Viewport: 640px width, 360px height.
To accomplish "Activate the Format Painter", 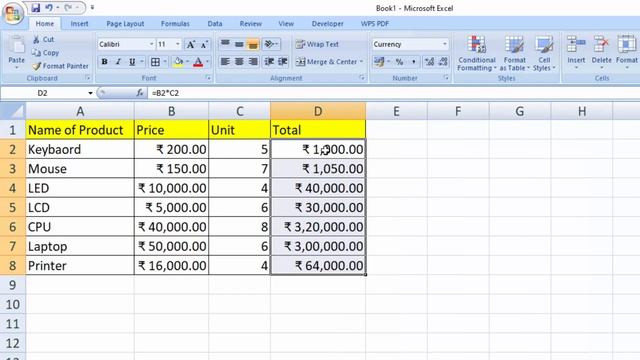I will [60, 66].
